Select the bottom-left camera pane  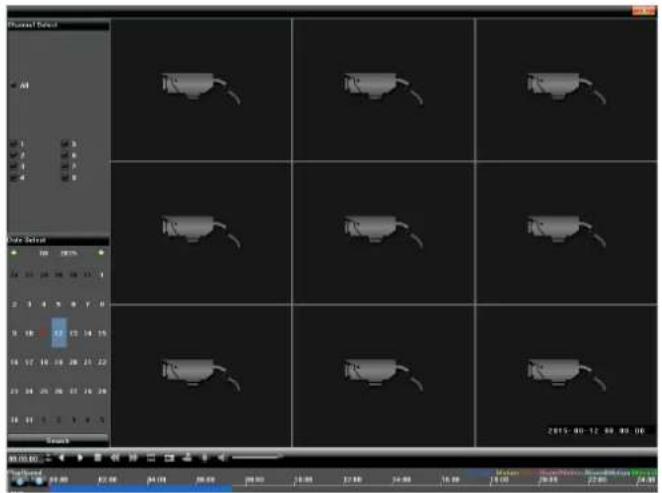pyautogui.click(x=201, y=375)
